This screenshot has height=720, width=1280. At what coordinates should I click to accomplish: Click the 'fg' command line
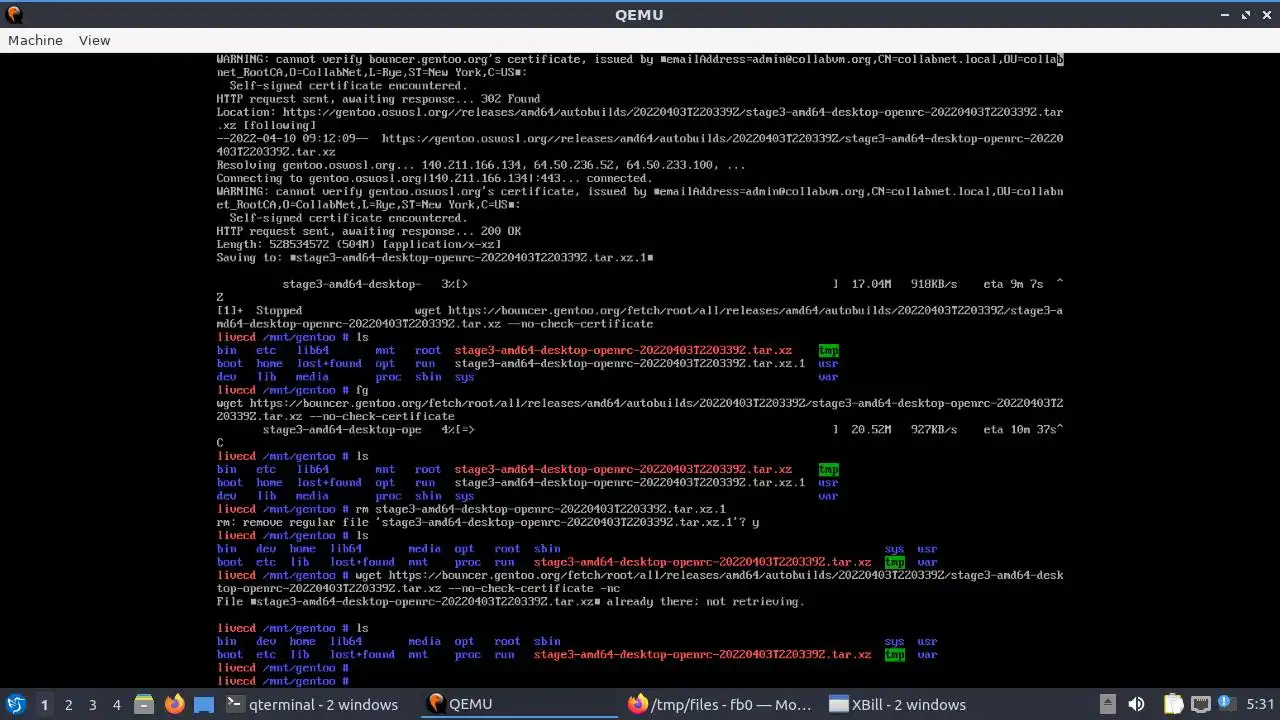292,390
